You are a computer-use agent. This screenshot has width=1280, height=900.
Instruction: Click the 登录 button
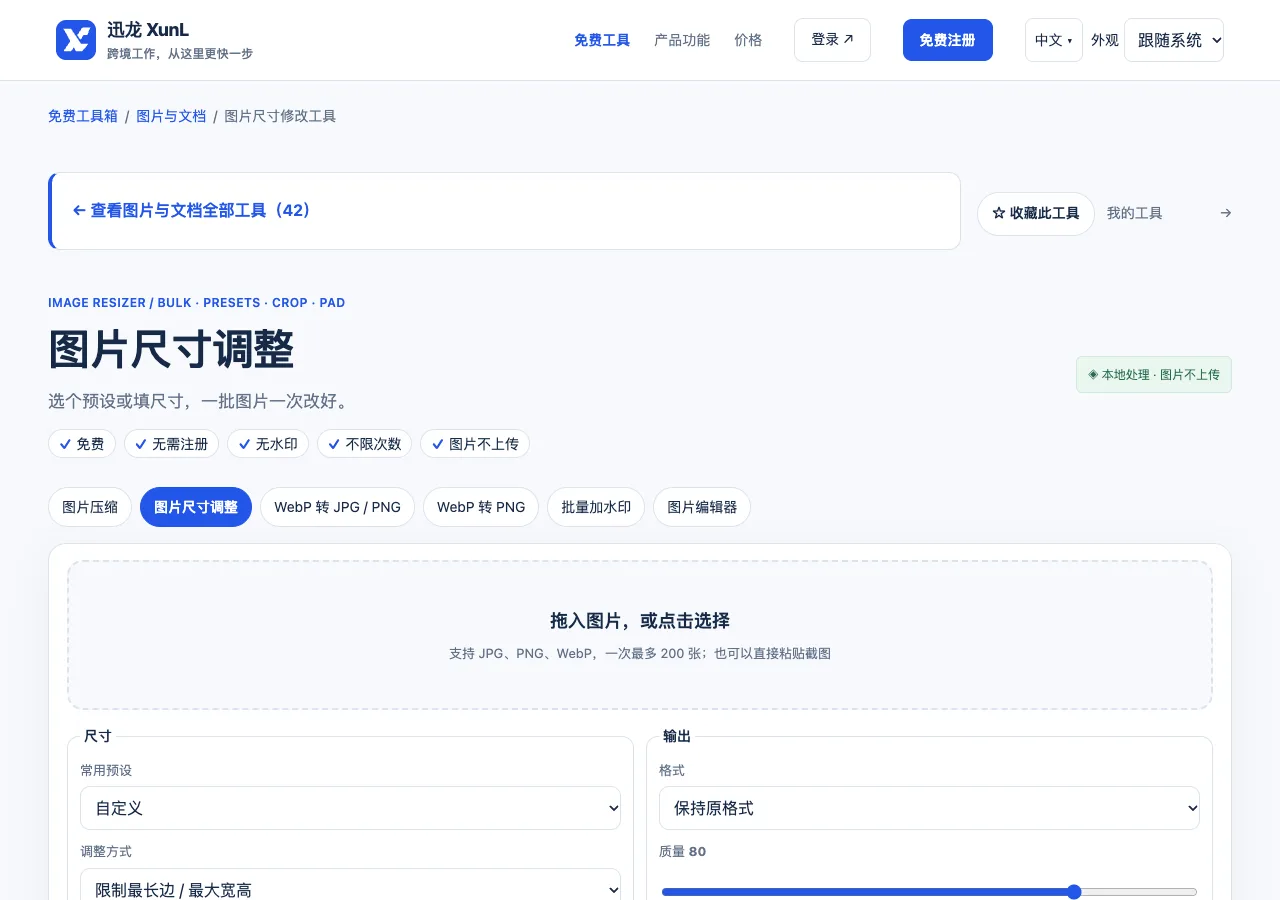tap(832, 40)
